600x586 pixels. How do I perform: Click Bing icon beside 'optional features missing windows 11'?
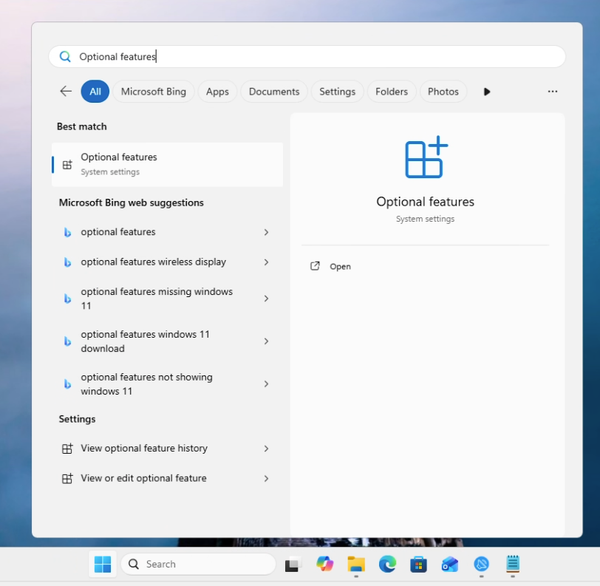67,299
